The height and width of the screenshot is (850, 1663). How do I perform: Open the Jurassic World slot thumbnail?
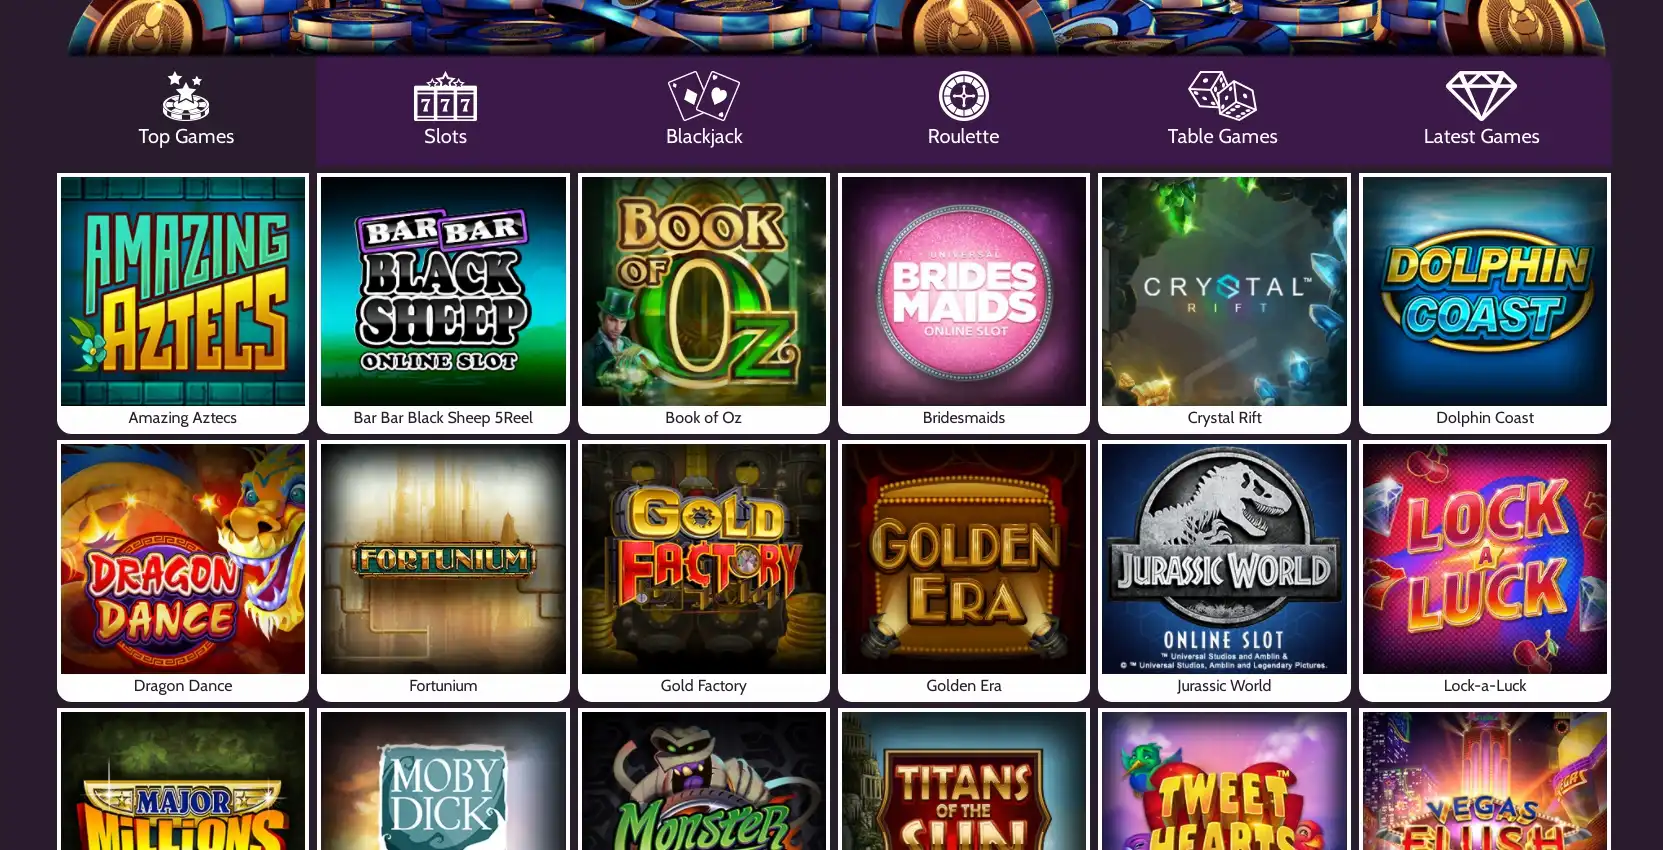click(x=1224, y=559)
